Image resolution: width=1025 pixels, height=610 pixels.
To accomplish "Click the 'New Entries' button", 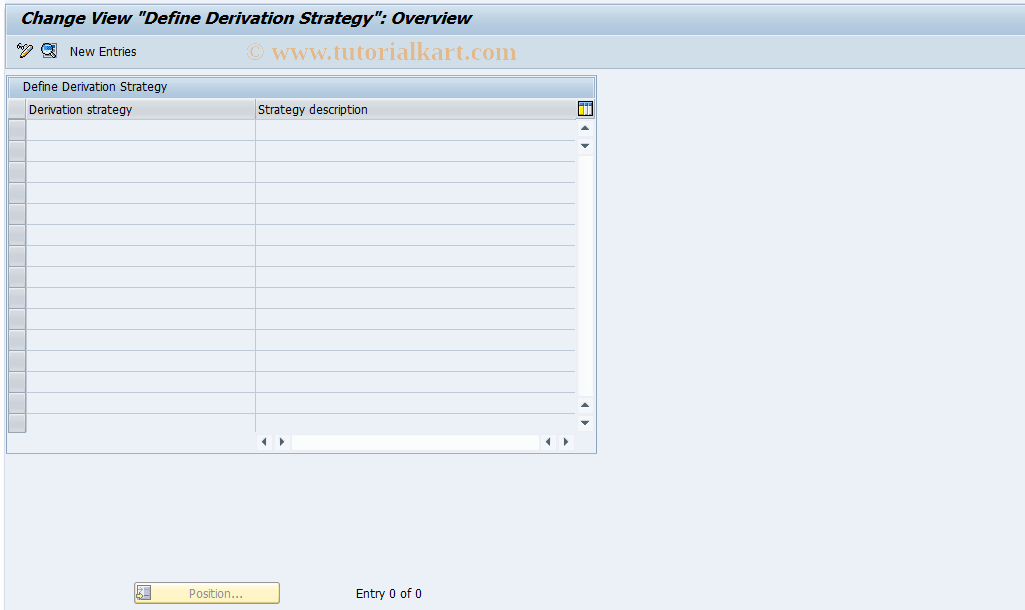I will (103, 51).
